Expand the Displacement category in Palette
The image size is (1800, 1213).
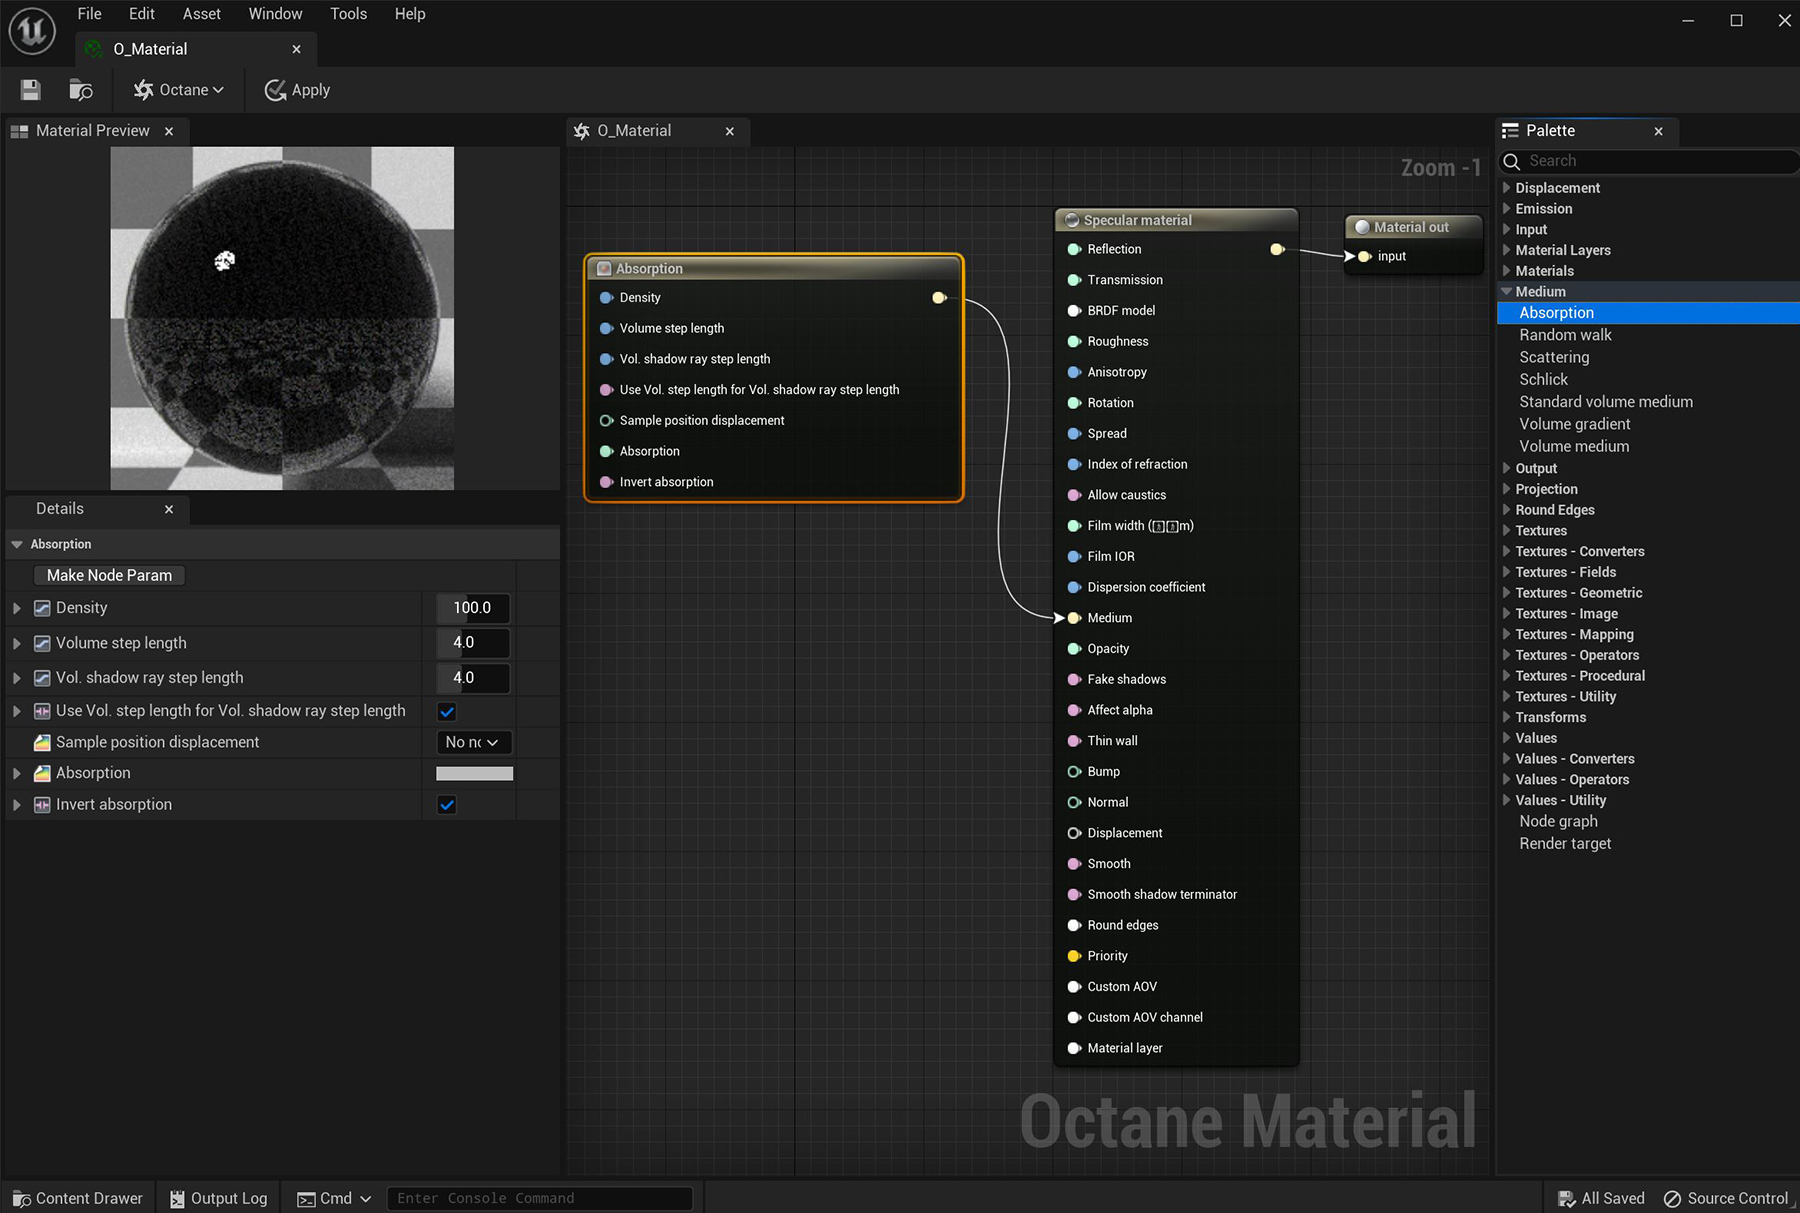click(x=1506, y=188)
